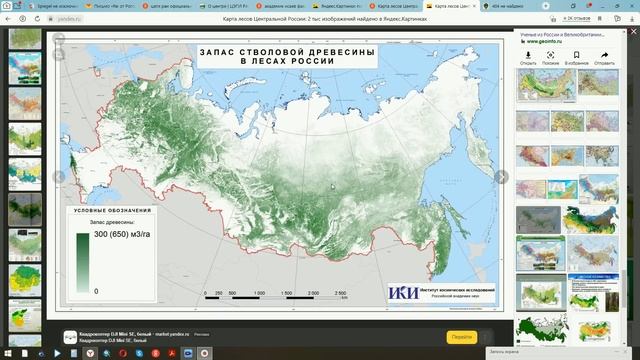This screenshot has width=640, height=360.
Task: Click the 2К отзывов reviews button
Action: [x=577, y=19]
